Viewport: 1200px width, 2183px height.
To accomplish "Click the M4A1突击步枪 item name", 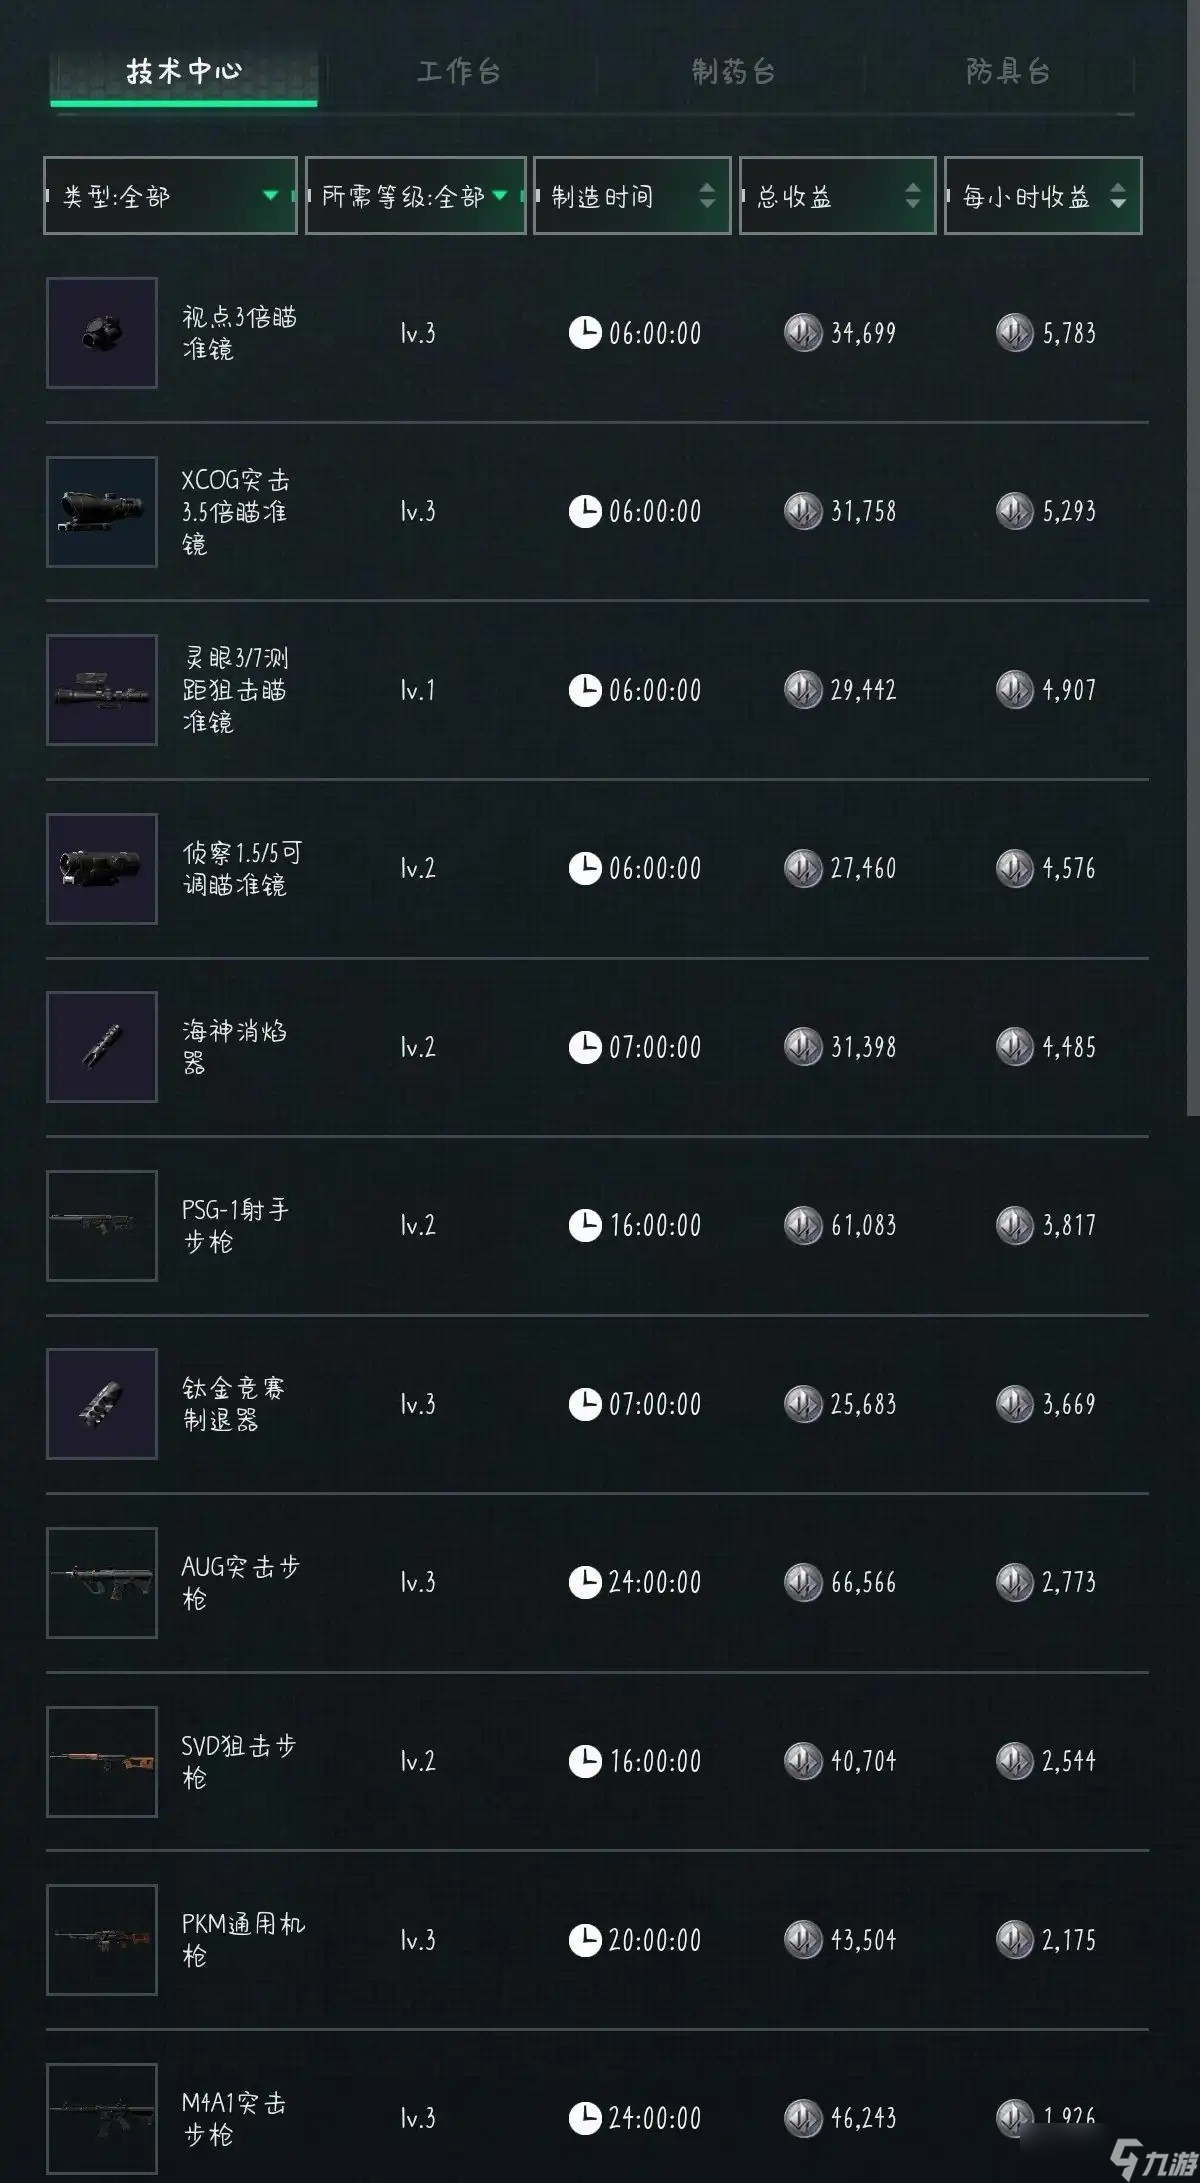I will click(x=234, y=2119).
